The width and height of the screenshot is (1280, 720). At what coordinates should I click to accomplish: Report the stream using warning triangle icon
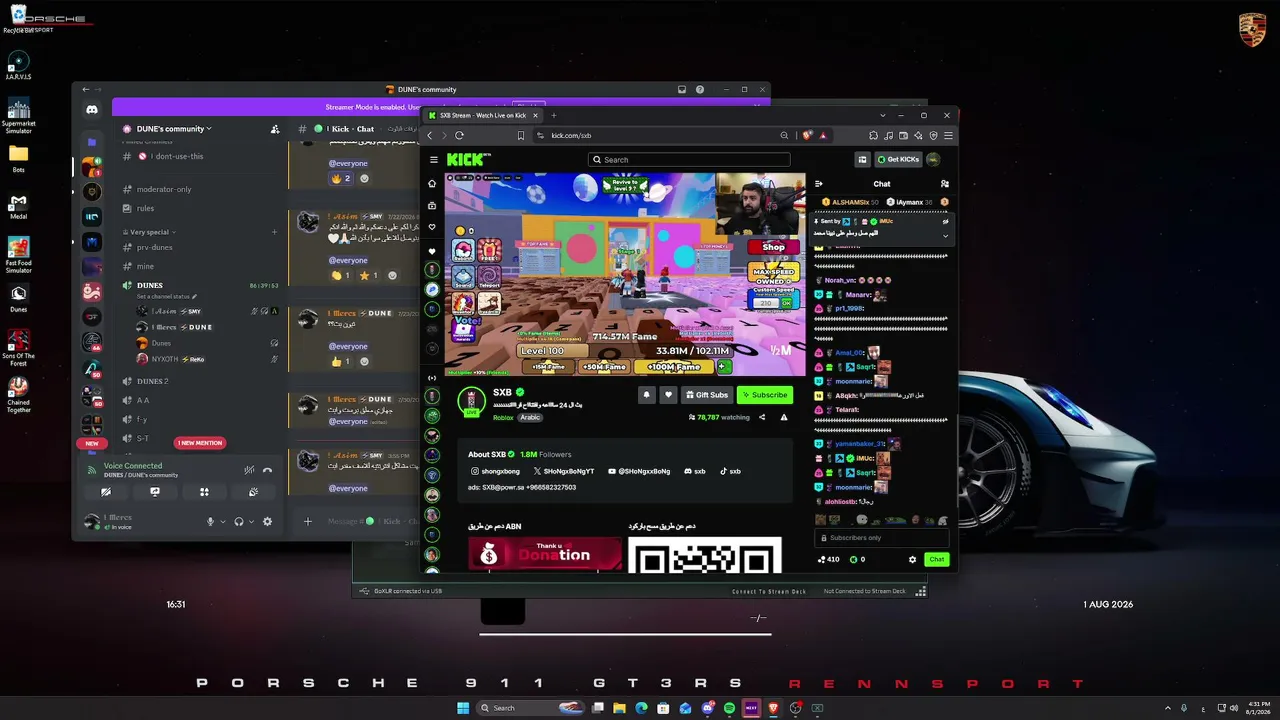[783, 417]
